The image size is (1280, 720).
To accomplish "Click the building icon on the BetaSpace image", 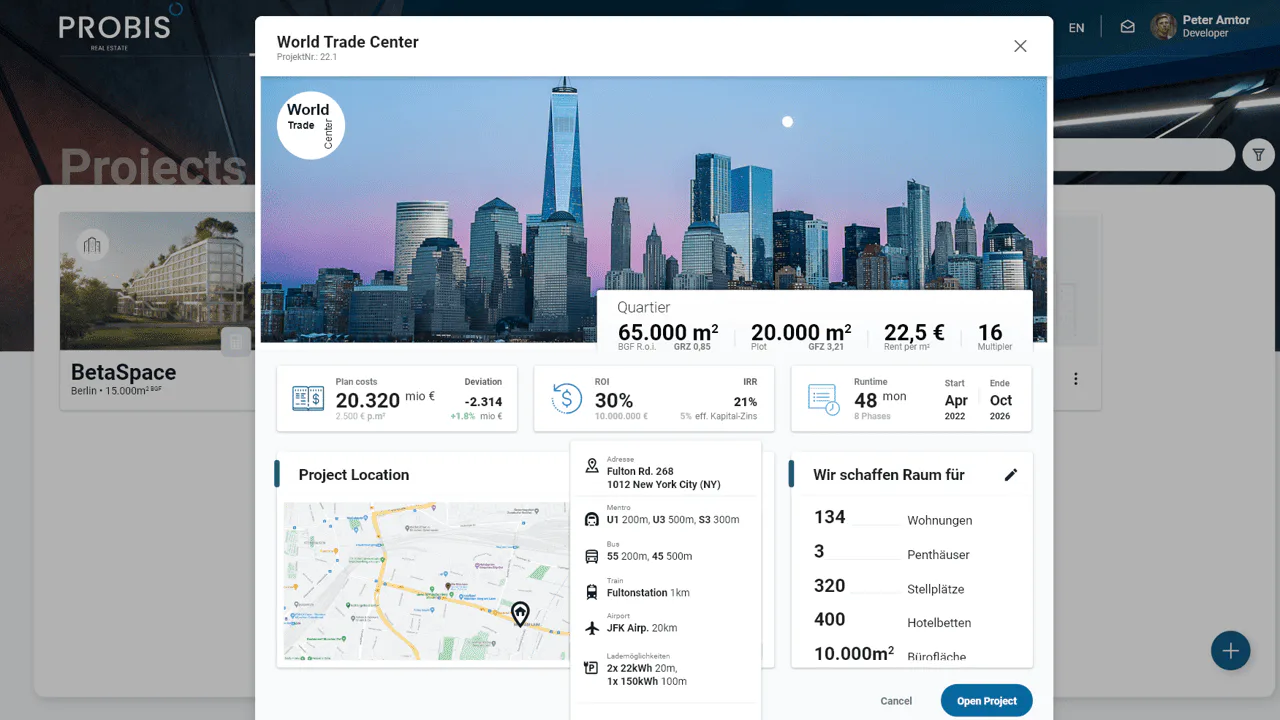I will click(x=93, y=245).
